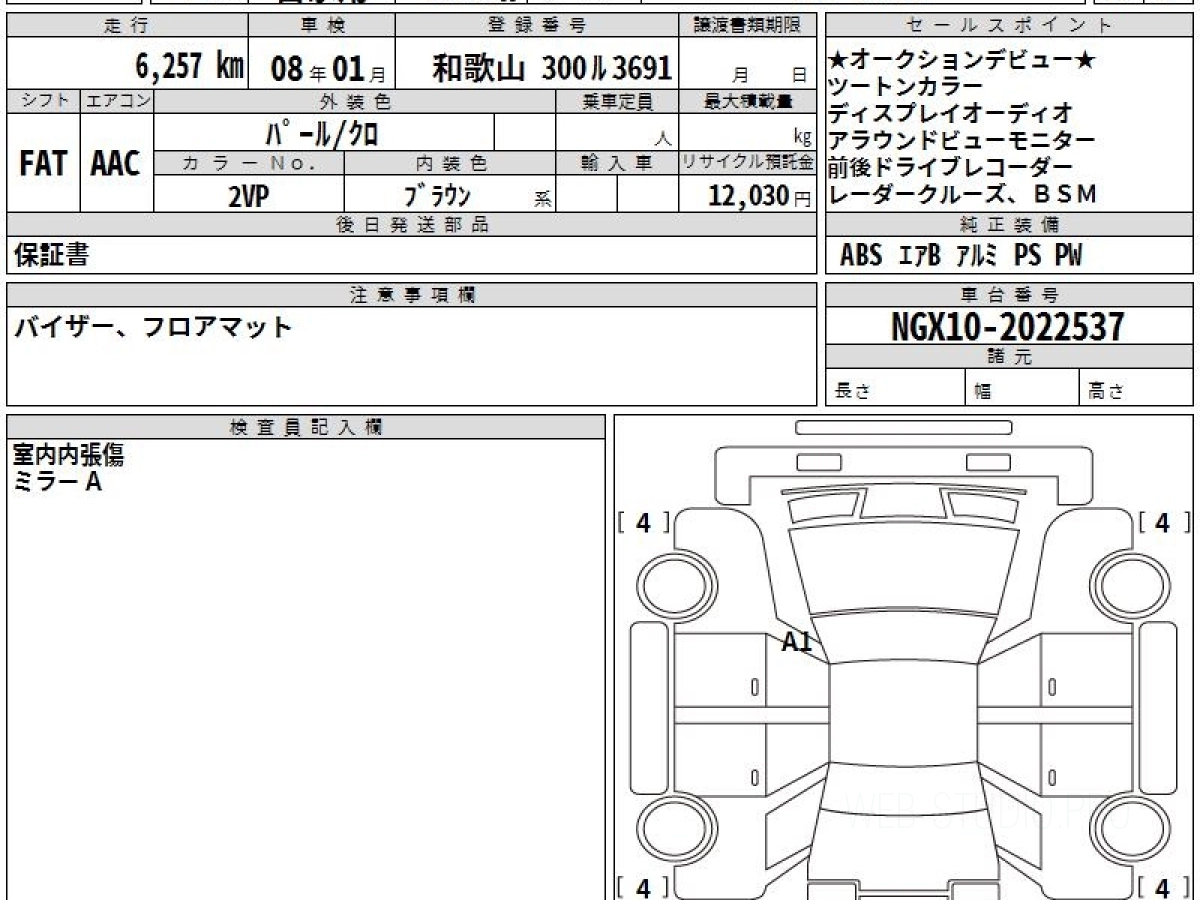Click the 輸入車 header
The width and height of the screenshot is (1200, 900).
click(x=618, y=163)
